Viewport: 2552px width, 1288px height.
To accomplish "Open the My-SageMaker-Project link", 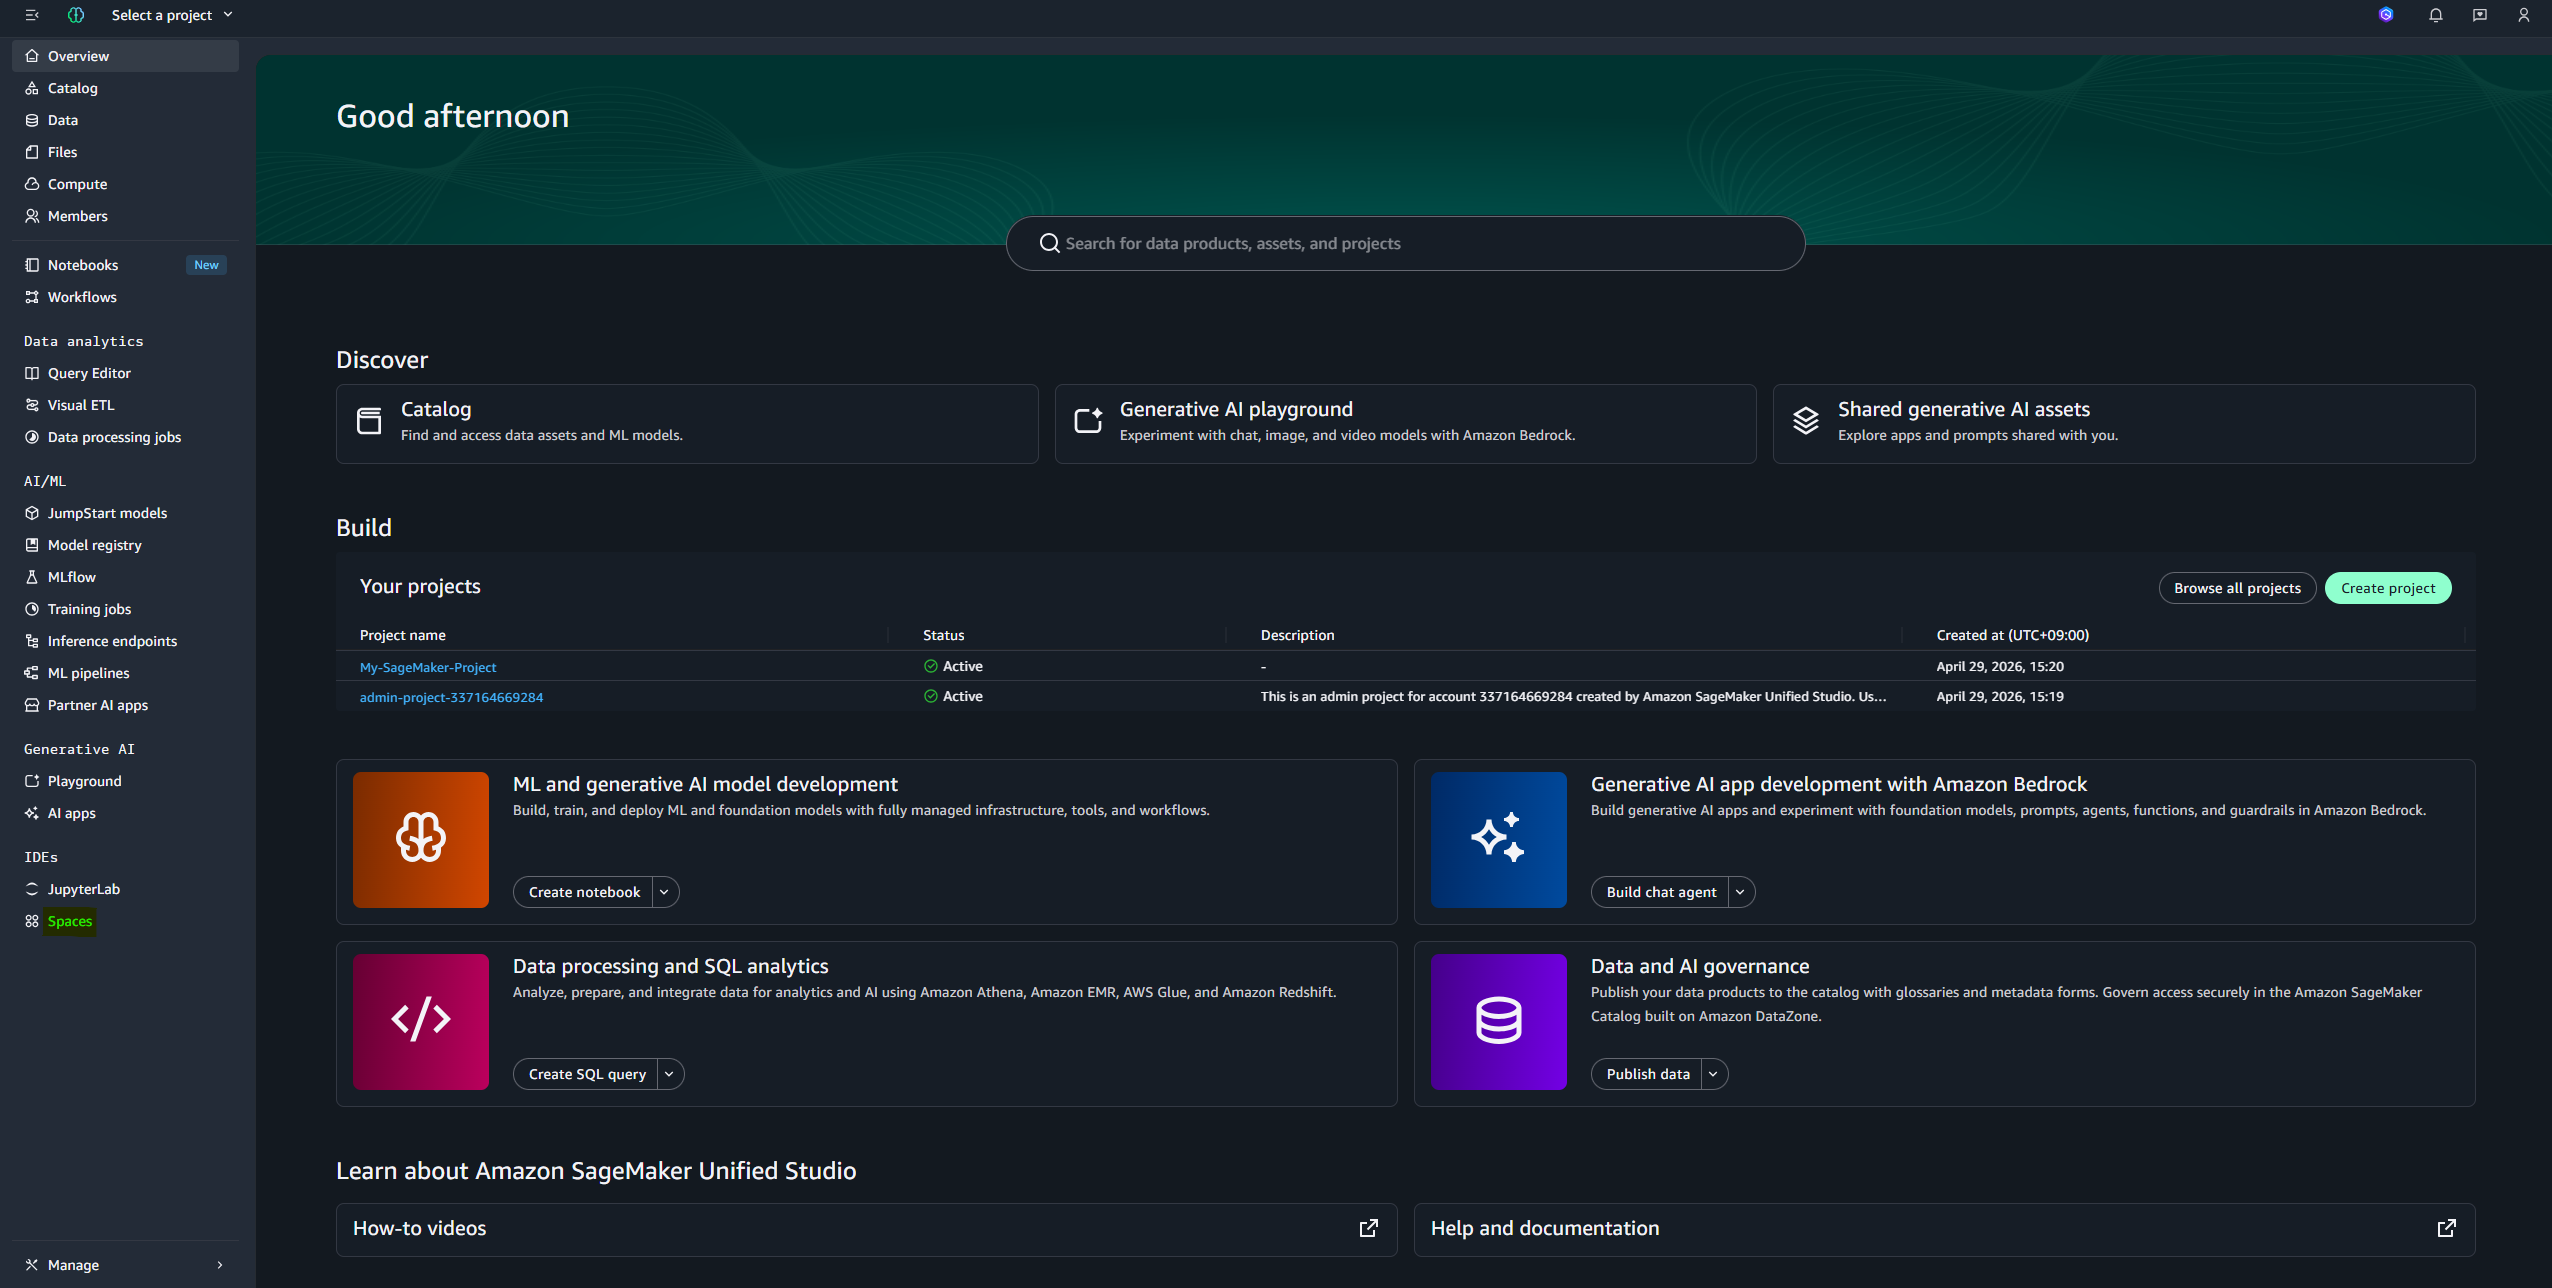I will pyautogui.click(x=428, y=667).
